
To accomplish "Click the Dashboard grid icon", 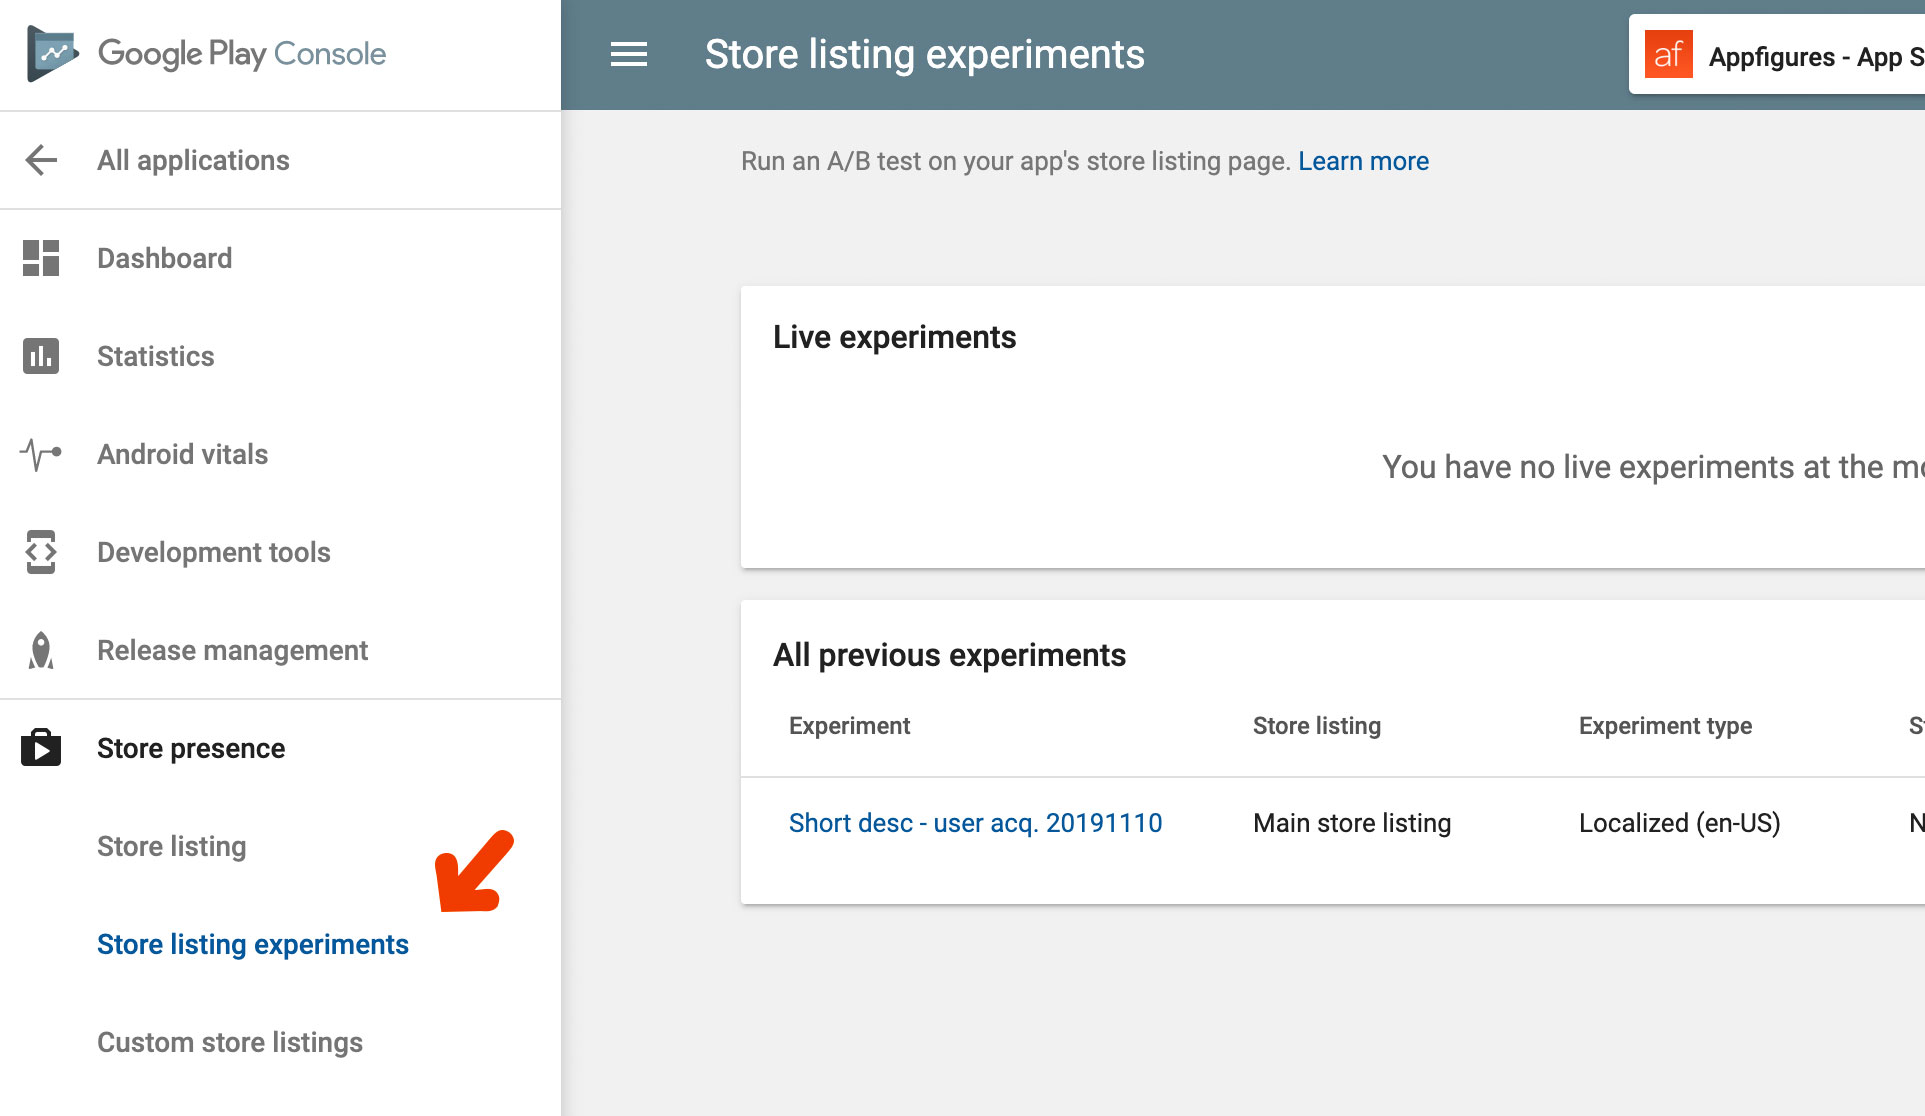I will click(x=41, y=258).
